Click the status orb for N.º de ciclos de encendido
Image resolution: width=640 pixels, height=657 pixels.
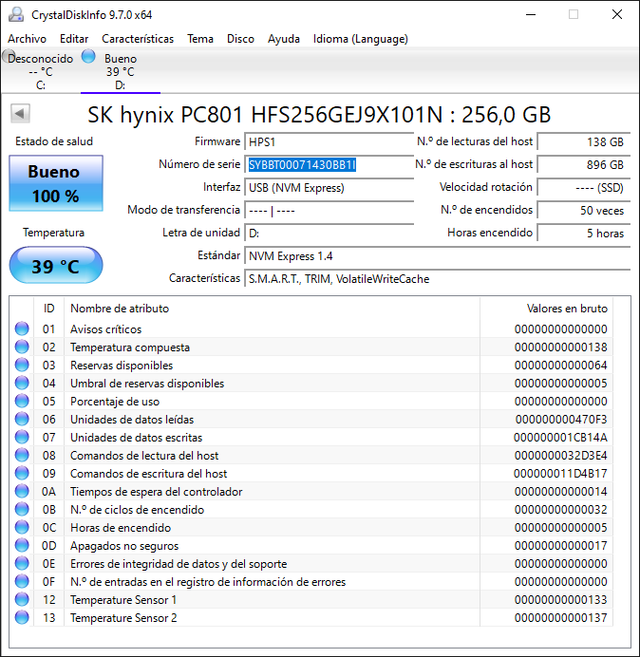tap(22, 509)
